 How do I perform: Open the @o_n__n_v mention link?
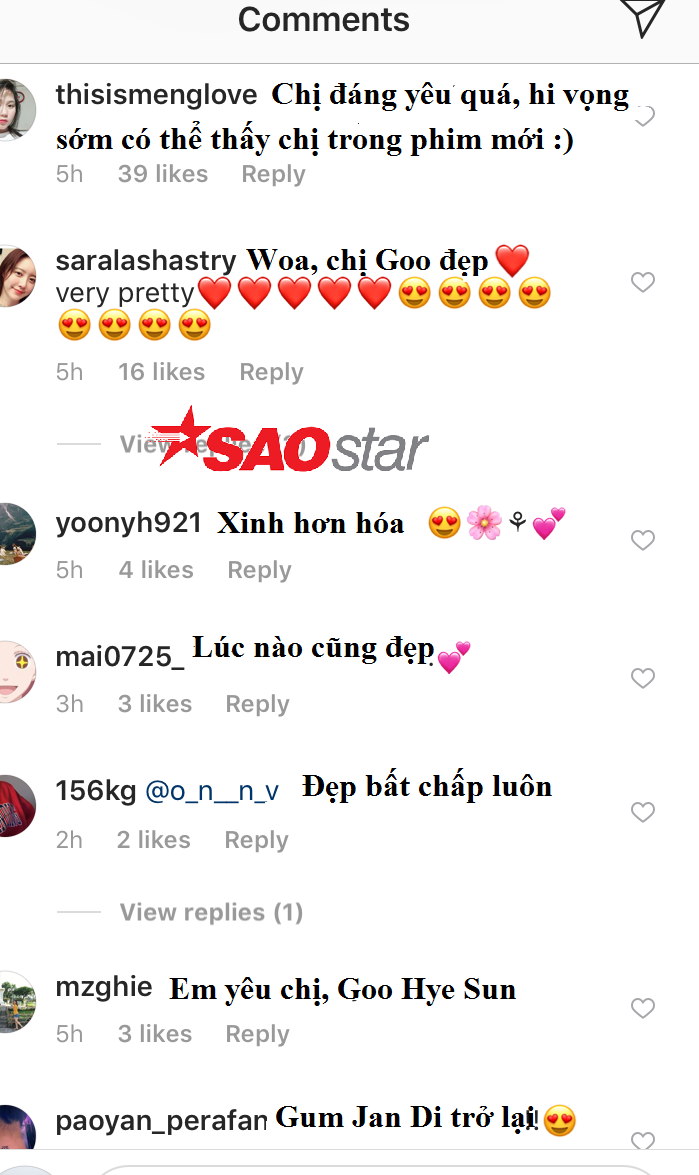tap(212, 791)
